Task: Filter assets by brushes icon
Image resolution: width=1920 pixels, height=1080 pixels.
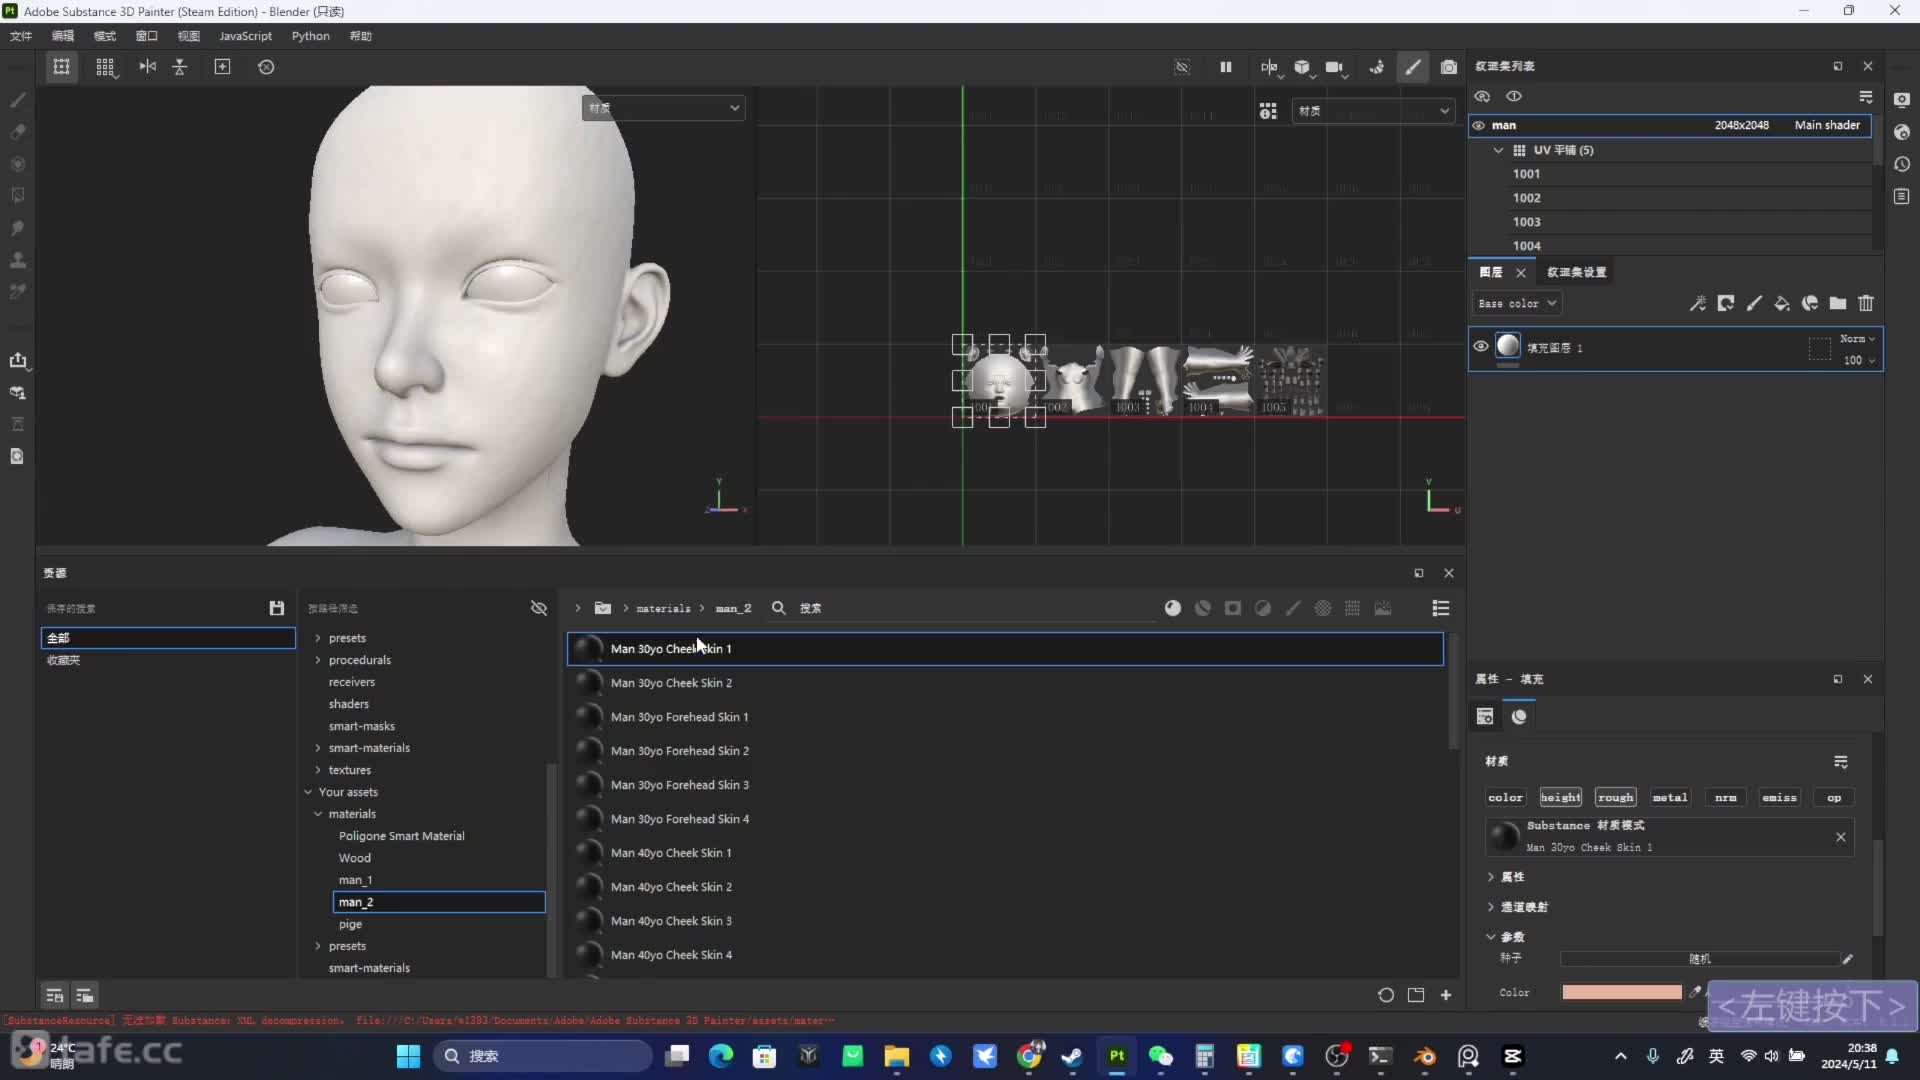Action: point(1293,608)
